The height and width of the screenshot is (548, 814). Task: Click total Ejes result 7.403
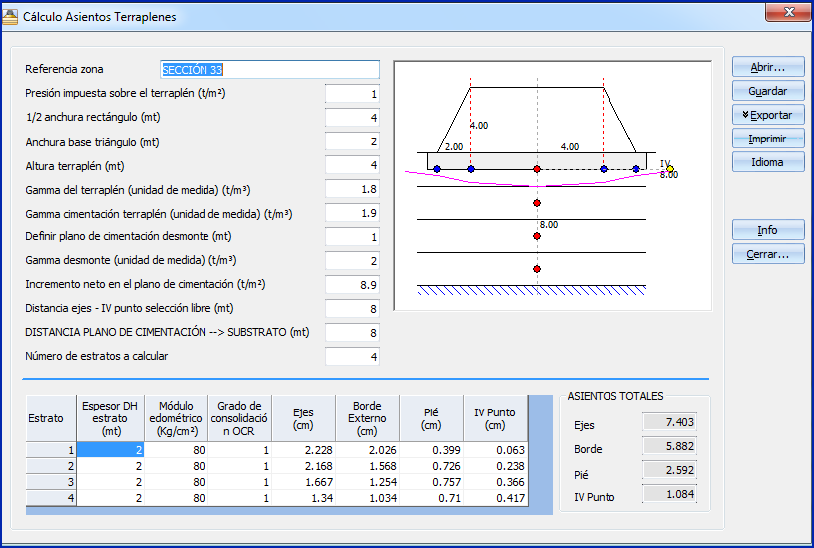click(669, 422)
